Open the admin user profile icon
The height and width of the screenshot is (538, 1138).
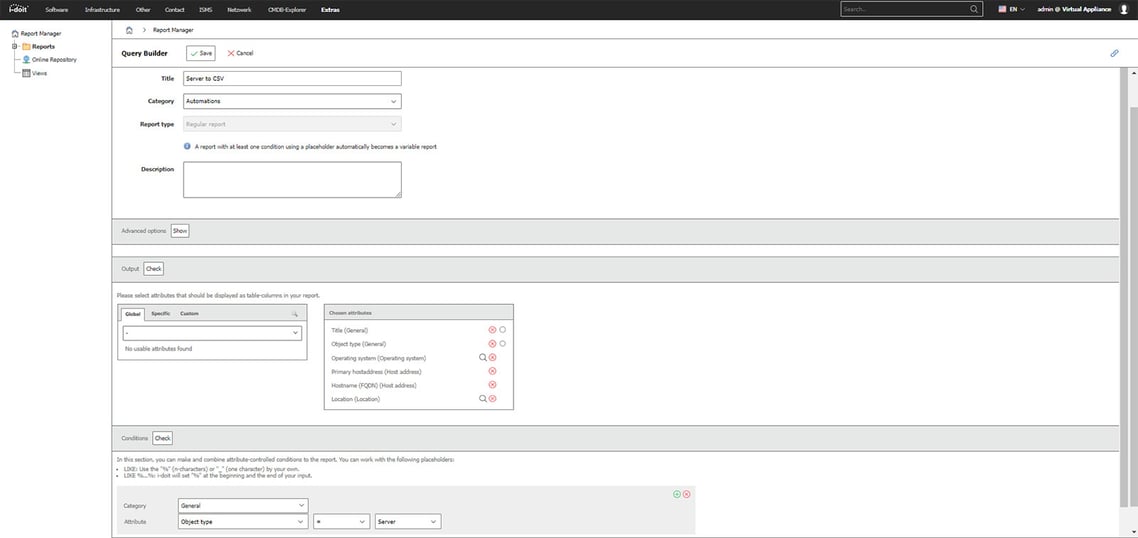(1124, 9)
